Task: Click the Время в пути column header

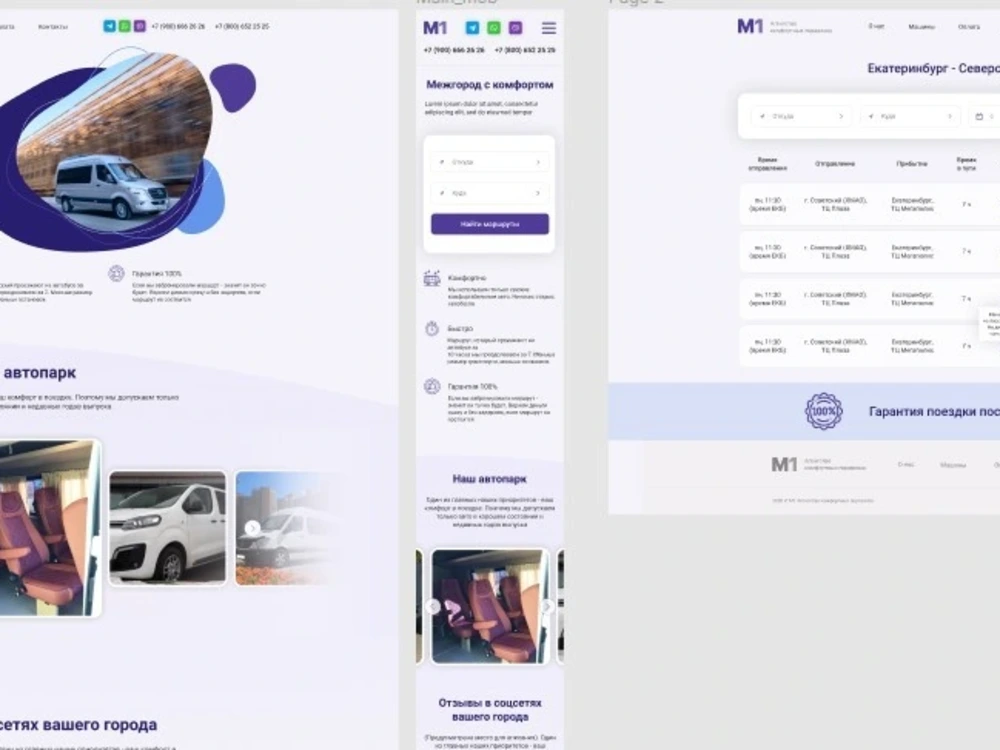Action: pos(967,164)
